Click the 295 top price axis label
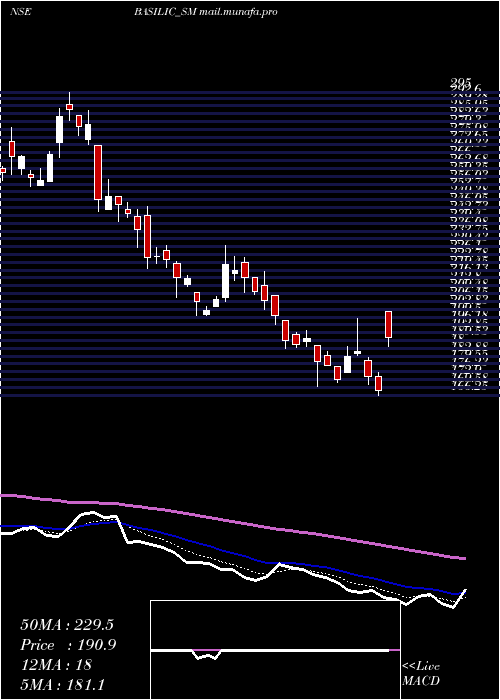The image size is (500, 700). (x=461, y=82)
